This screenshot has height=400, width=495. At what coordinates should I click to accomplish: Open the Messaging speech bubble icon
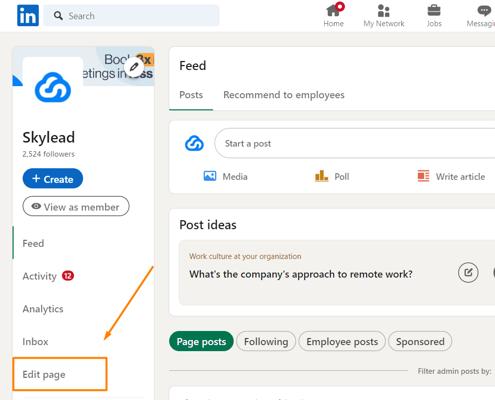(x=484, y=11)
